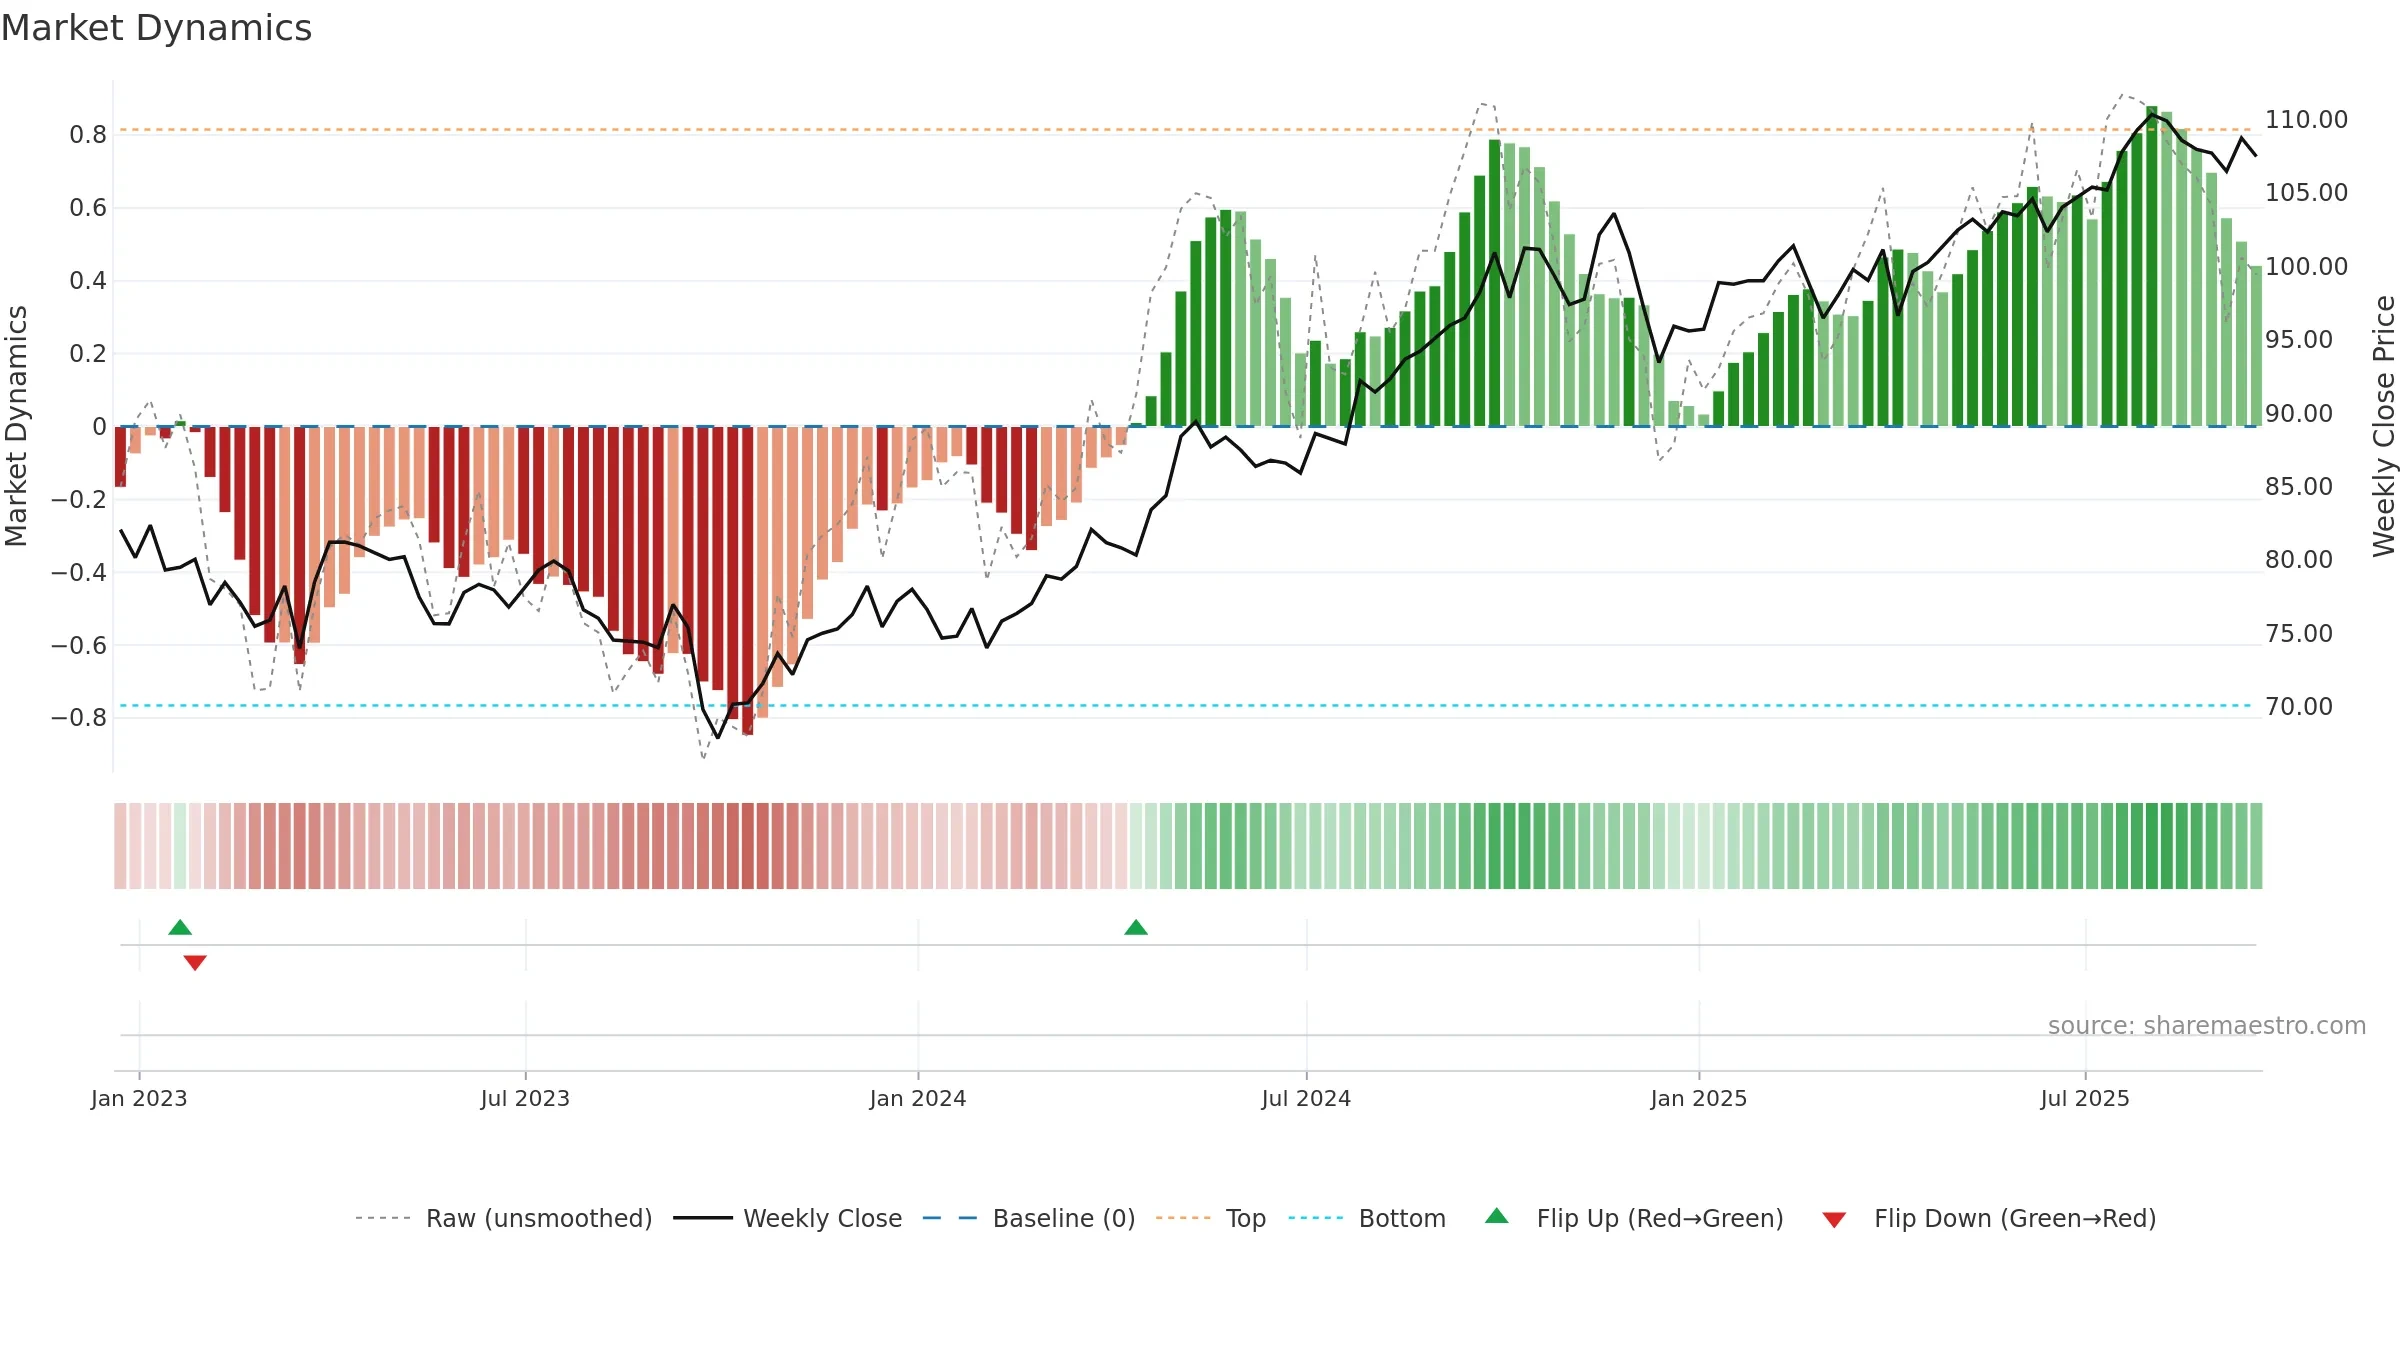The width and height of the screenshot is (2400, 1350).
Task: Click the −0.8 left axis tick label
Action: (x=79, y=718)
